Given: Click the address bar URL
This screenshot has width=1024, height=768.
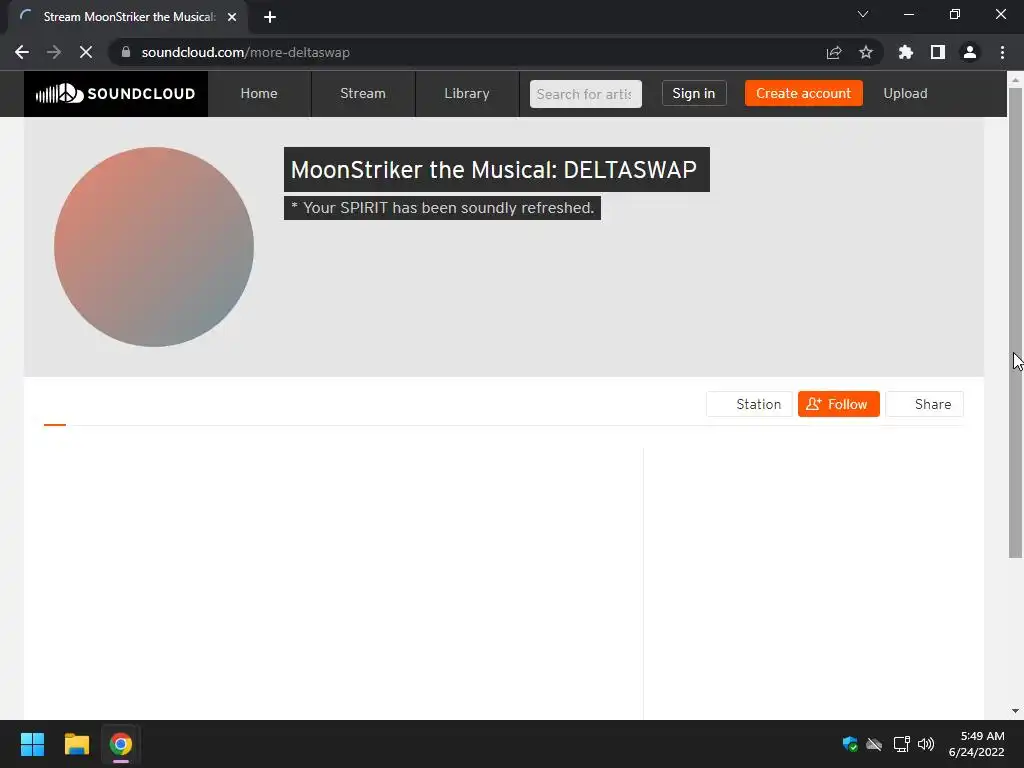Looking at the screenshot, I should (x=246, y=52).
